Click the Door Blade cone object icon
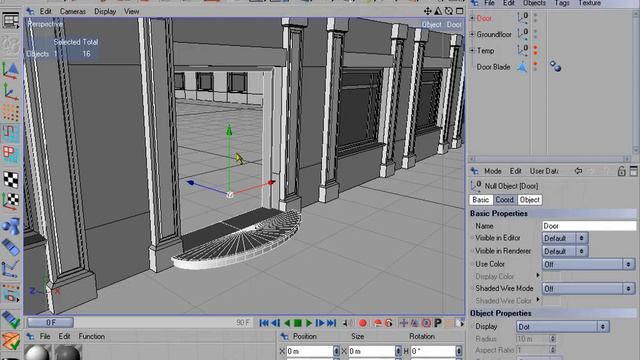The width and height of the screenshot is (640, 360). click(523, 67)
